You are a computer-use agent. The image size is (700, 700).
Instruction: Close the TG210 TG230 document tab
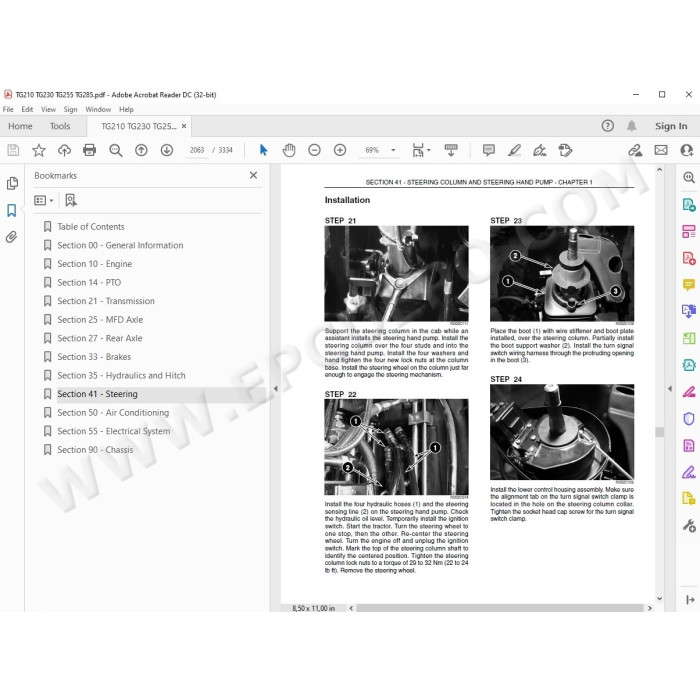click(x=184, y=126)
